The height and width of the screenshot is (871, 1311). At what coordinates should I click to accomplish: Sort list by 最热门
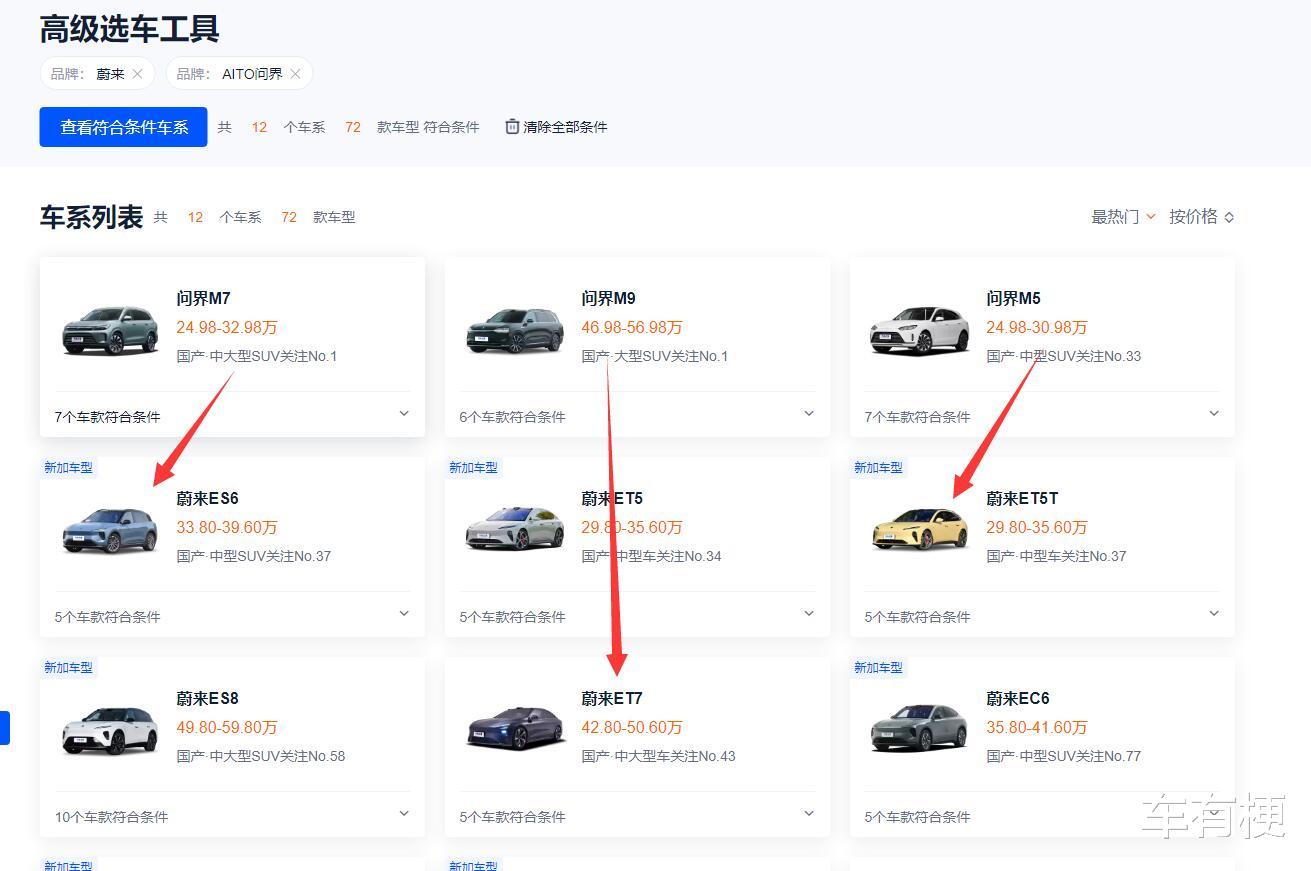[x=1123, y=217]
